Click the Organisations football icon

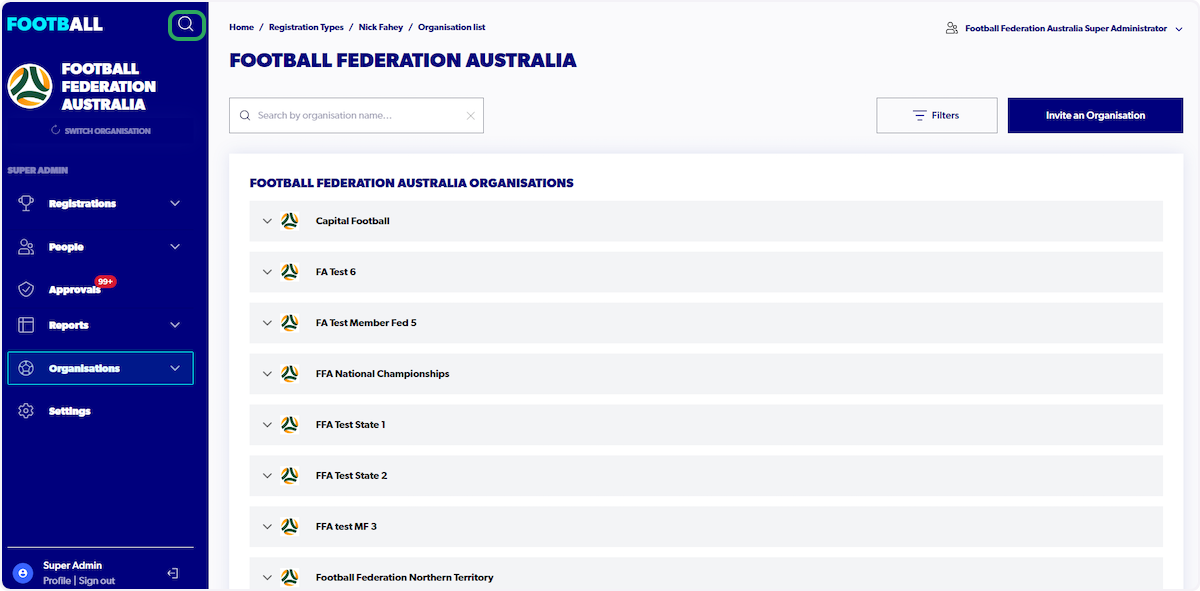click(x=27, y=368)
